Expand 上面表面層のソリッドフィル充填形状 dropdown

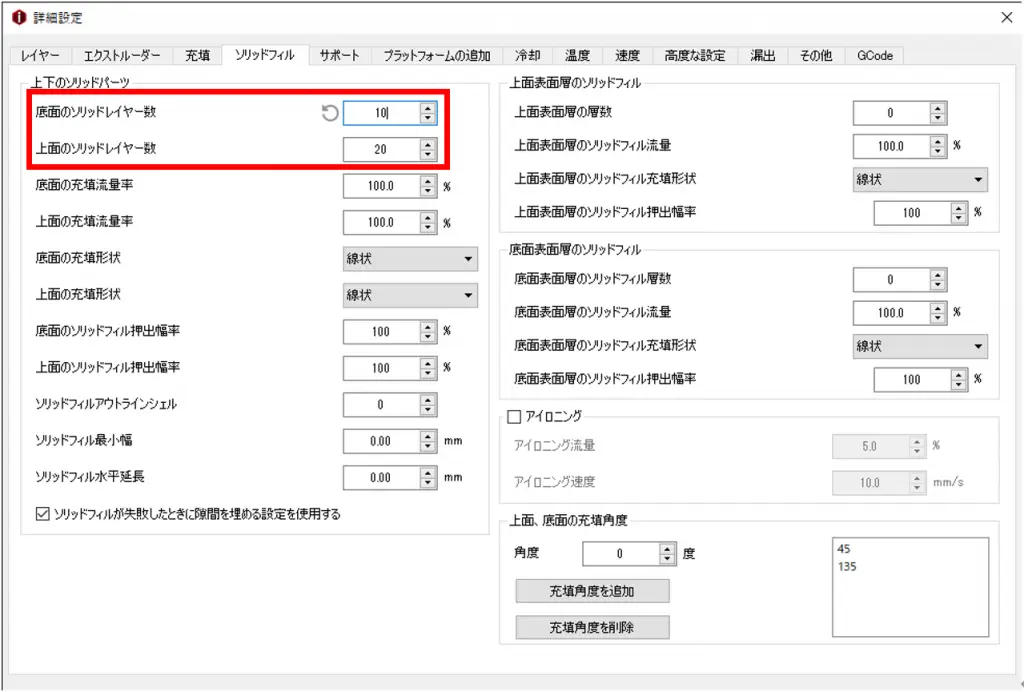pos(920,180)
